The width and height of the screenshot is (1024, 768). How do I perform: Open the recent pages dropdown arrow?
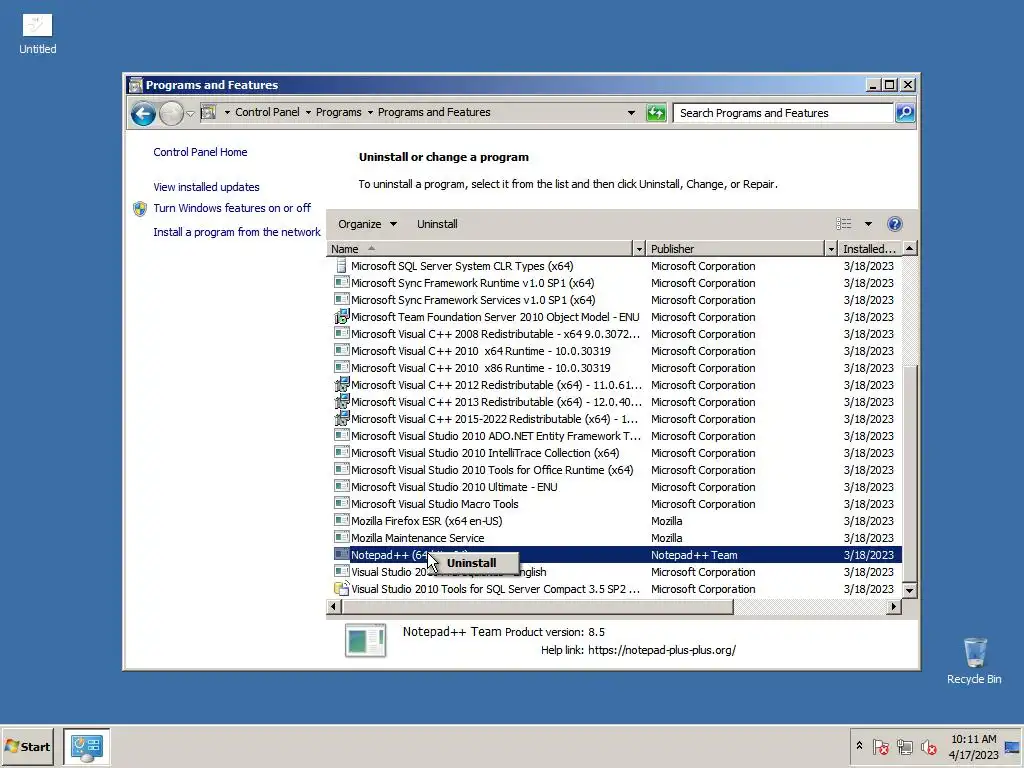pos(190,114)
